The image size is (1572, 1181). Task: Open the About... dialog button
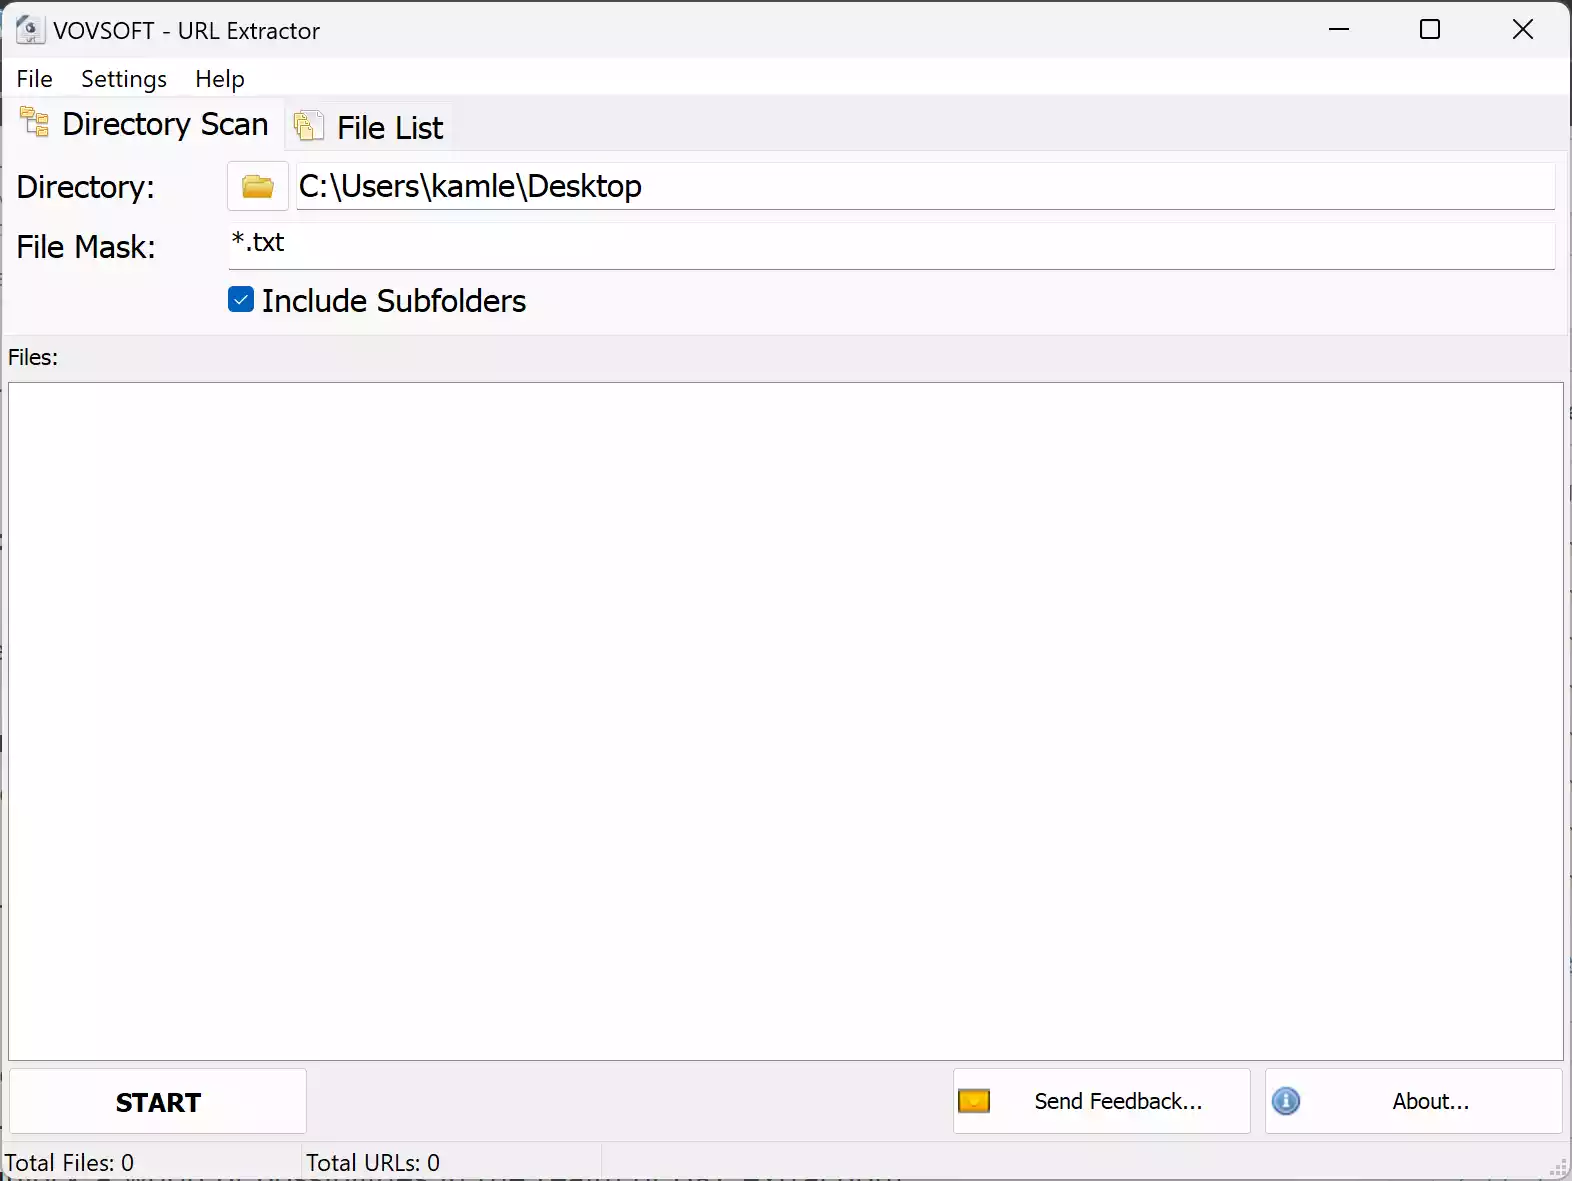(x=1414, y=1101)
